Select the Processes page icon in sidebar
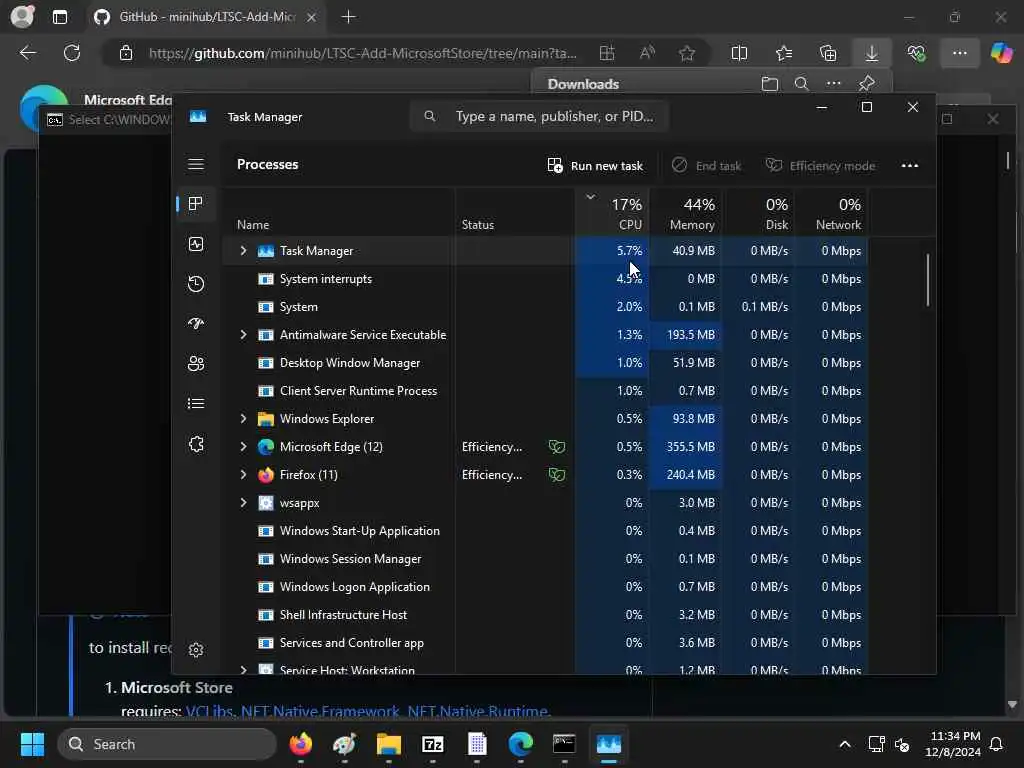This screenshot has height=768, width=1024. [196, 204]
